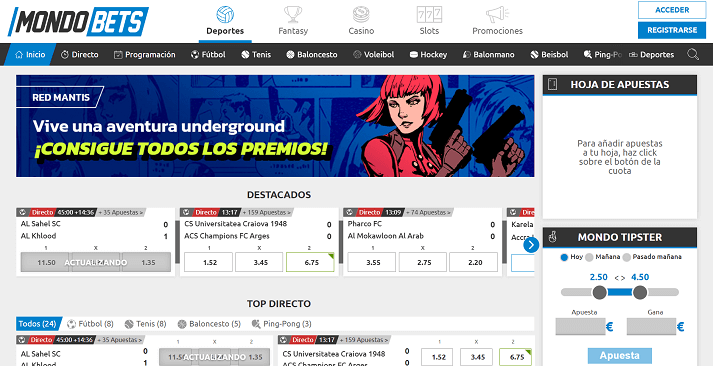The image size is (713, 366).
Task: Select the Mañana radio option
Action: point(589,257)
